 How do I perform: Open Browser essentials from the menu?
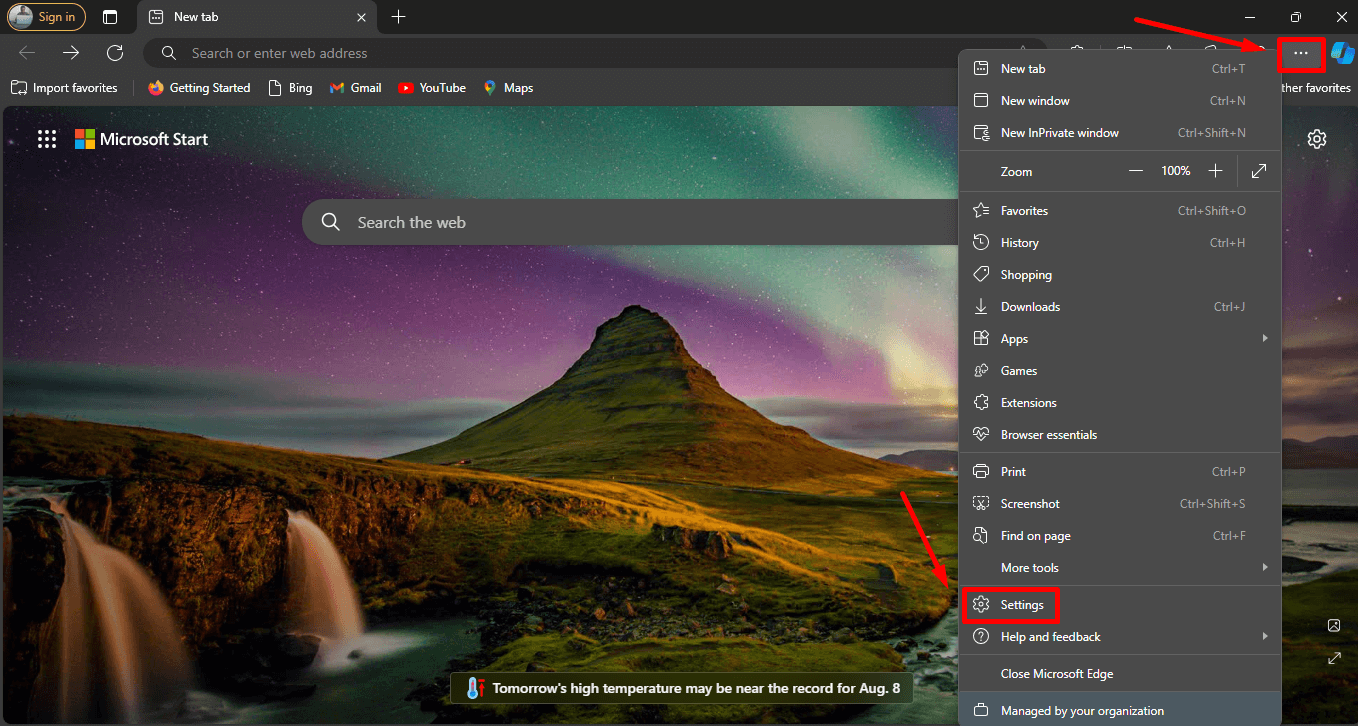[x=1120, y=435]
